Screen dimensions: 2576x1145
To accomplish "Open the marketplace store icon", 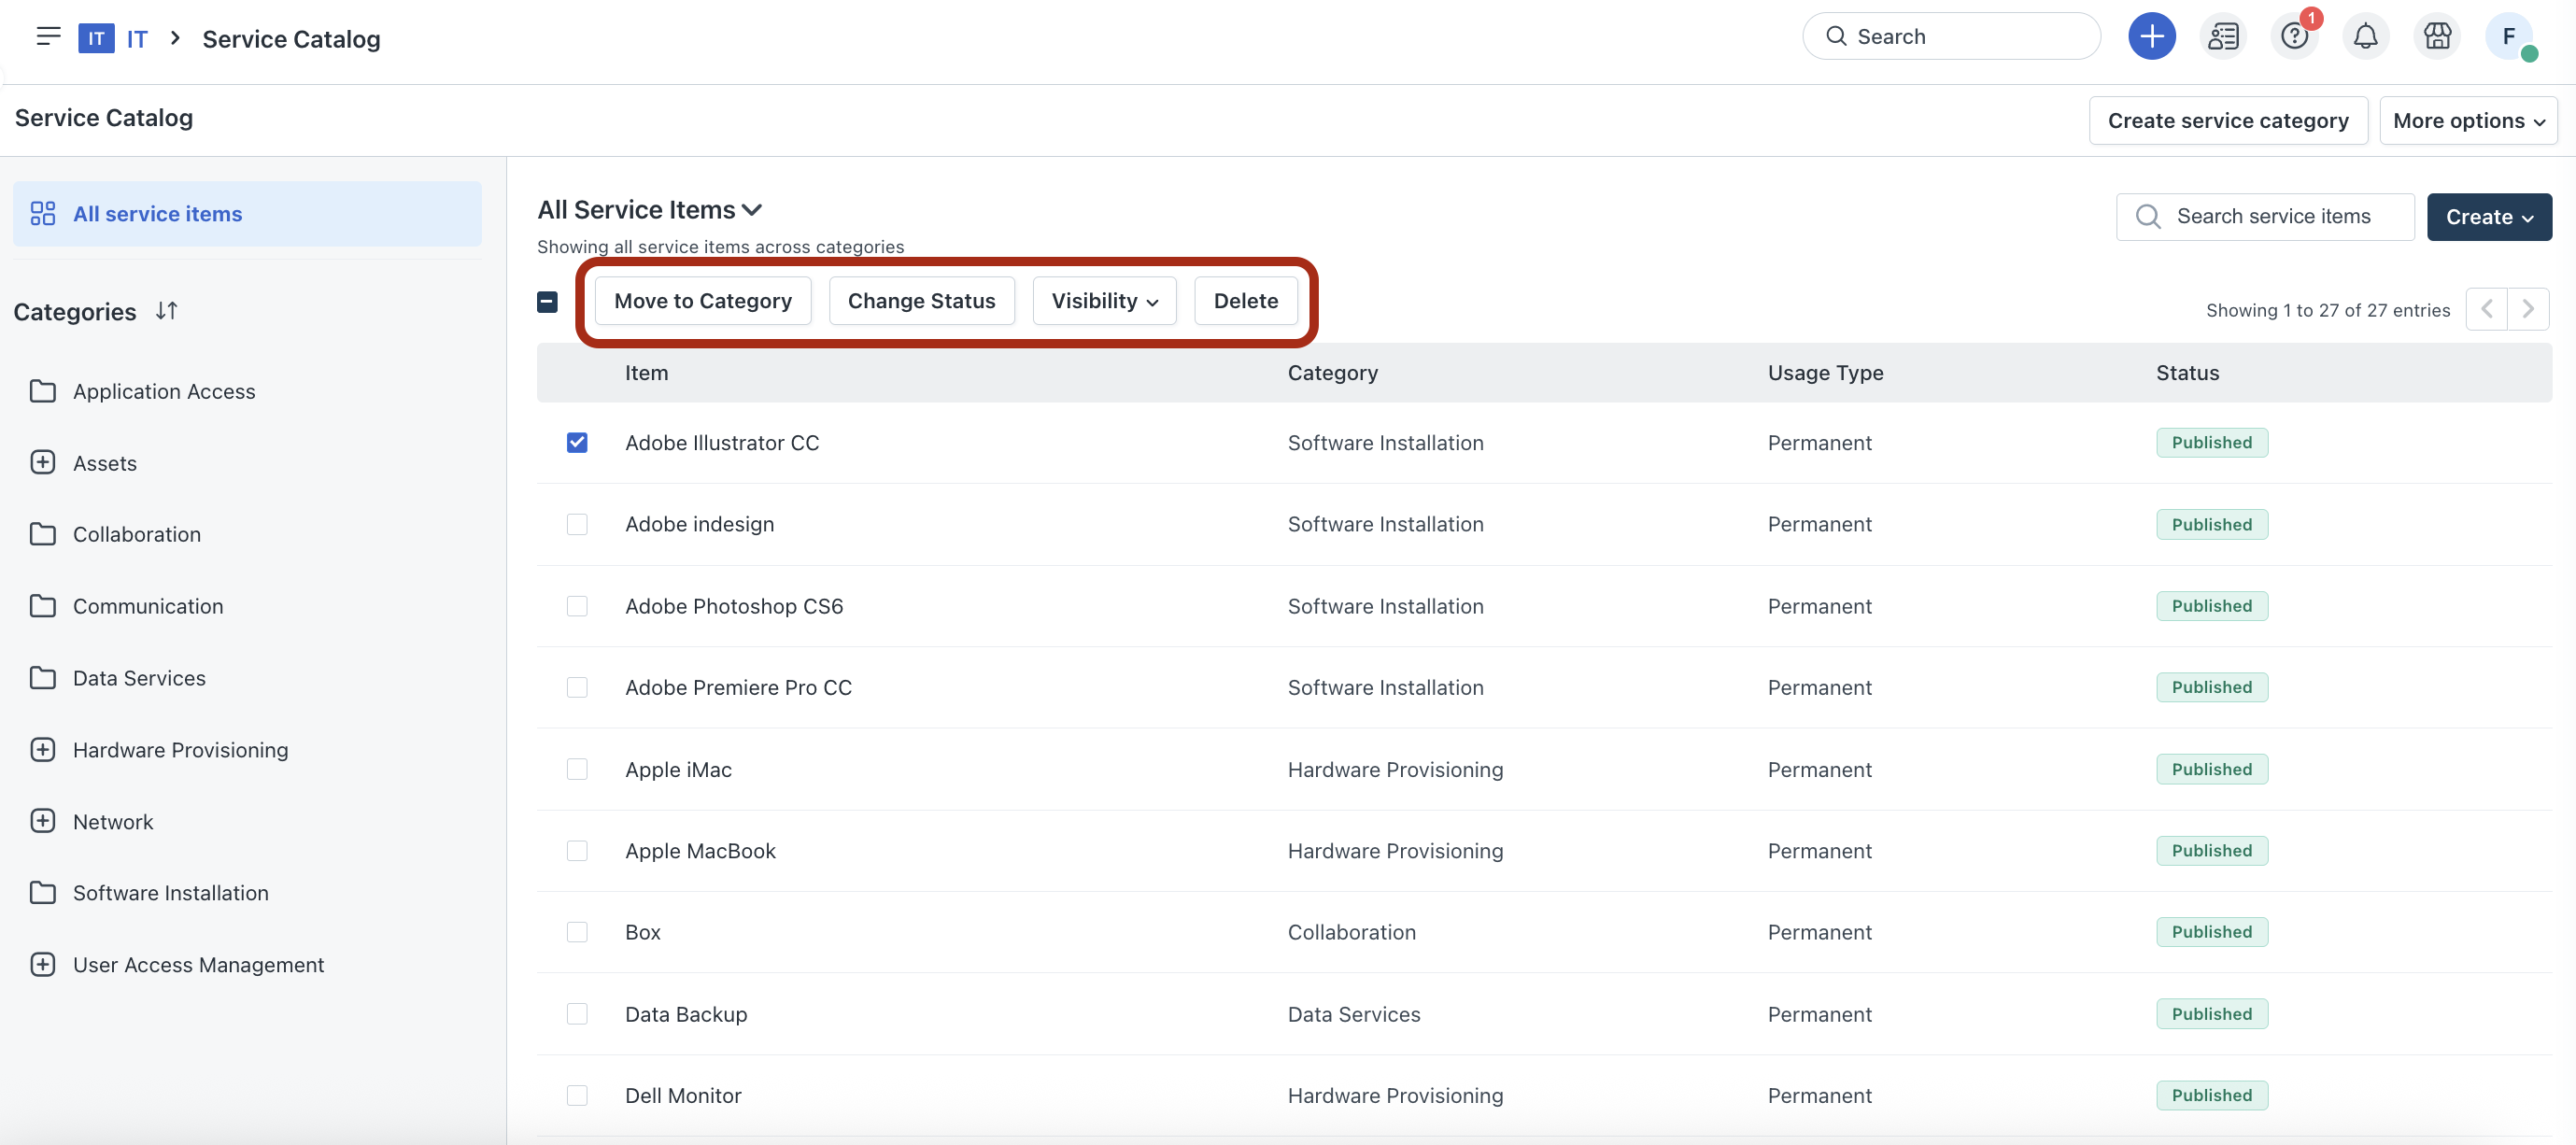I will 2437,37.
